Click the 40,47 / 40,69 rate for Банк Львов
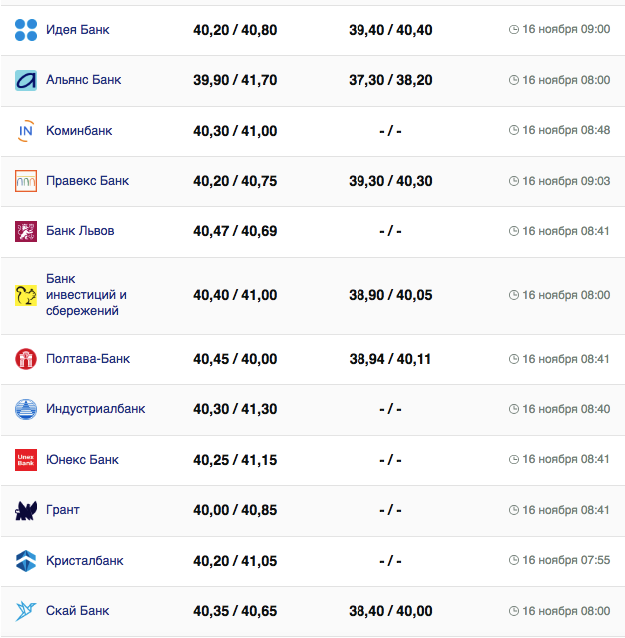The height and width of the screenshot is (638, 625). [235, 231]
